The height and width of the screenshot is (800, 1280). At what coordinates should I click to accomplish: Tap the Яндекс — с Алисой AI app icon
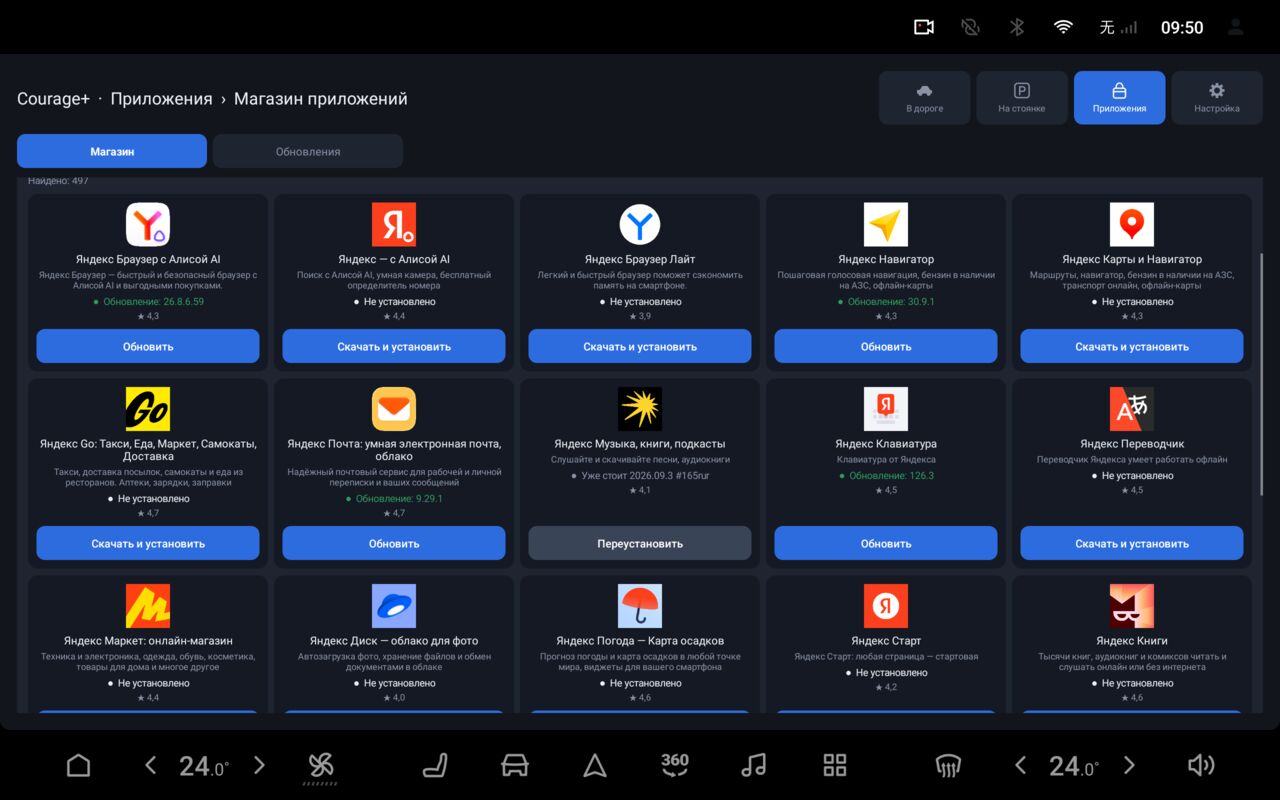(x=394, y=225)
